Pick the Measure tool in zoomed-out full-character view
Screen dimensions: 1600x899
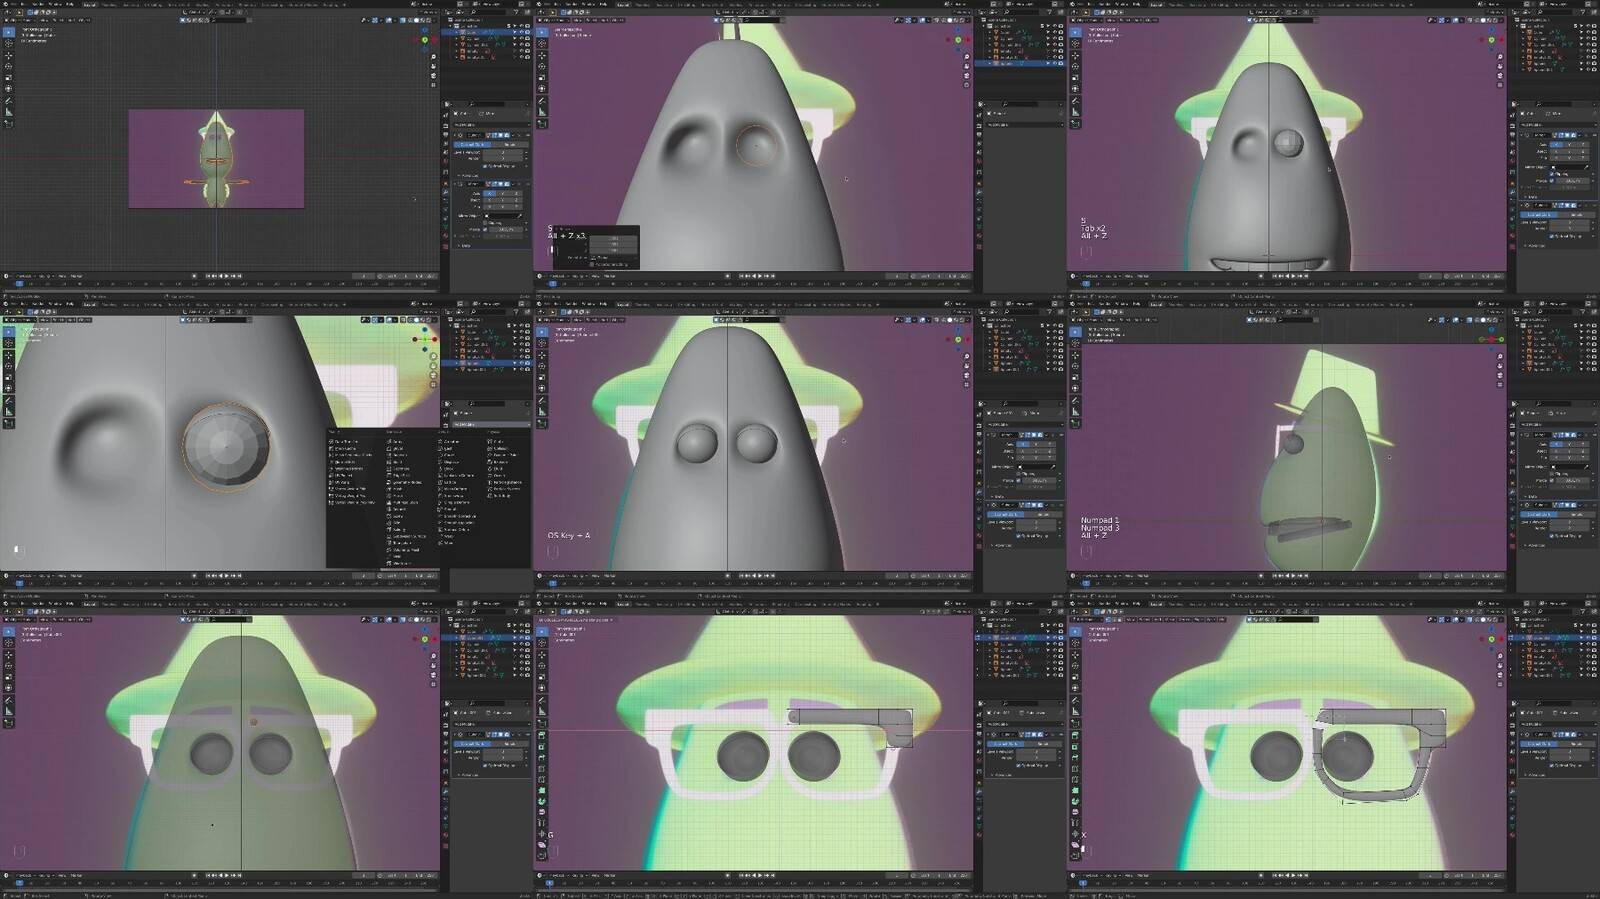tap(8, 112)
